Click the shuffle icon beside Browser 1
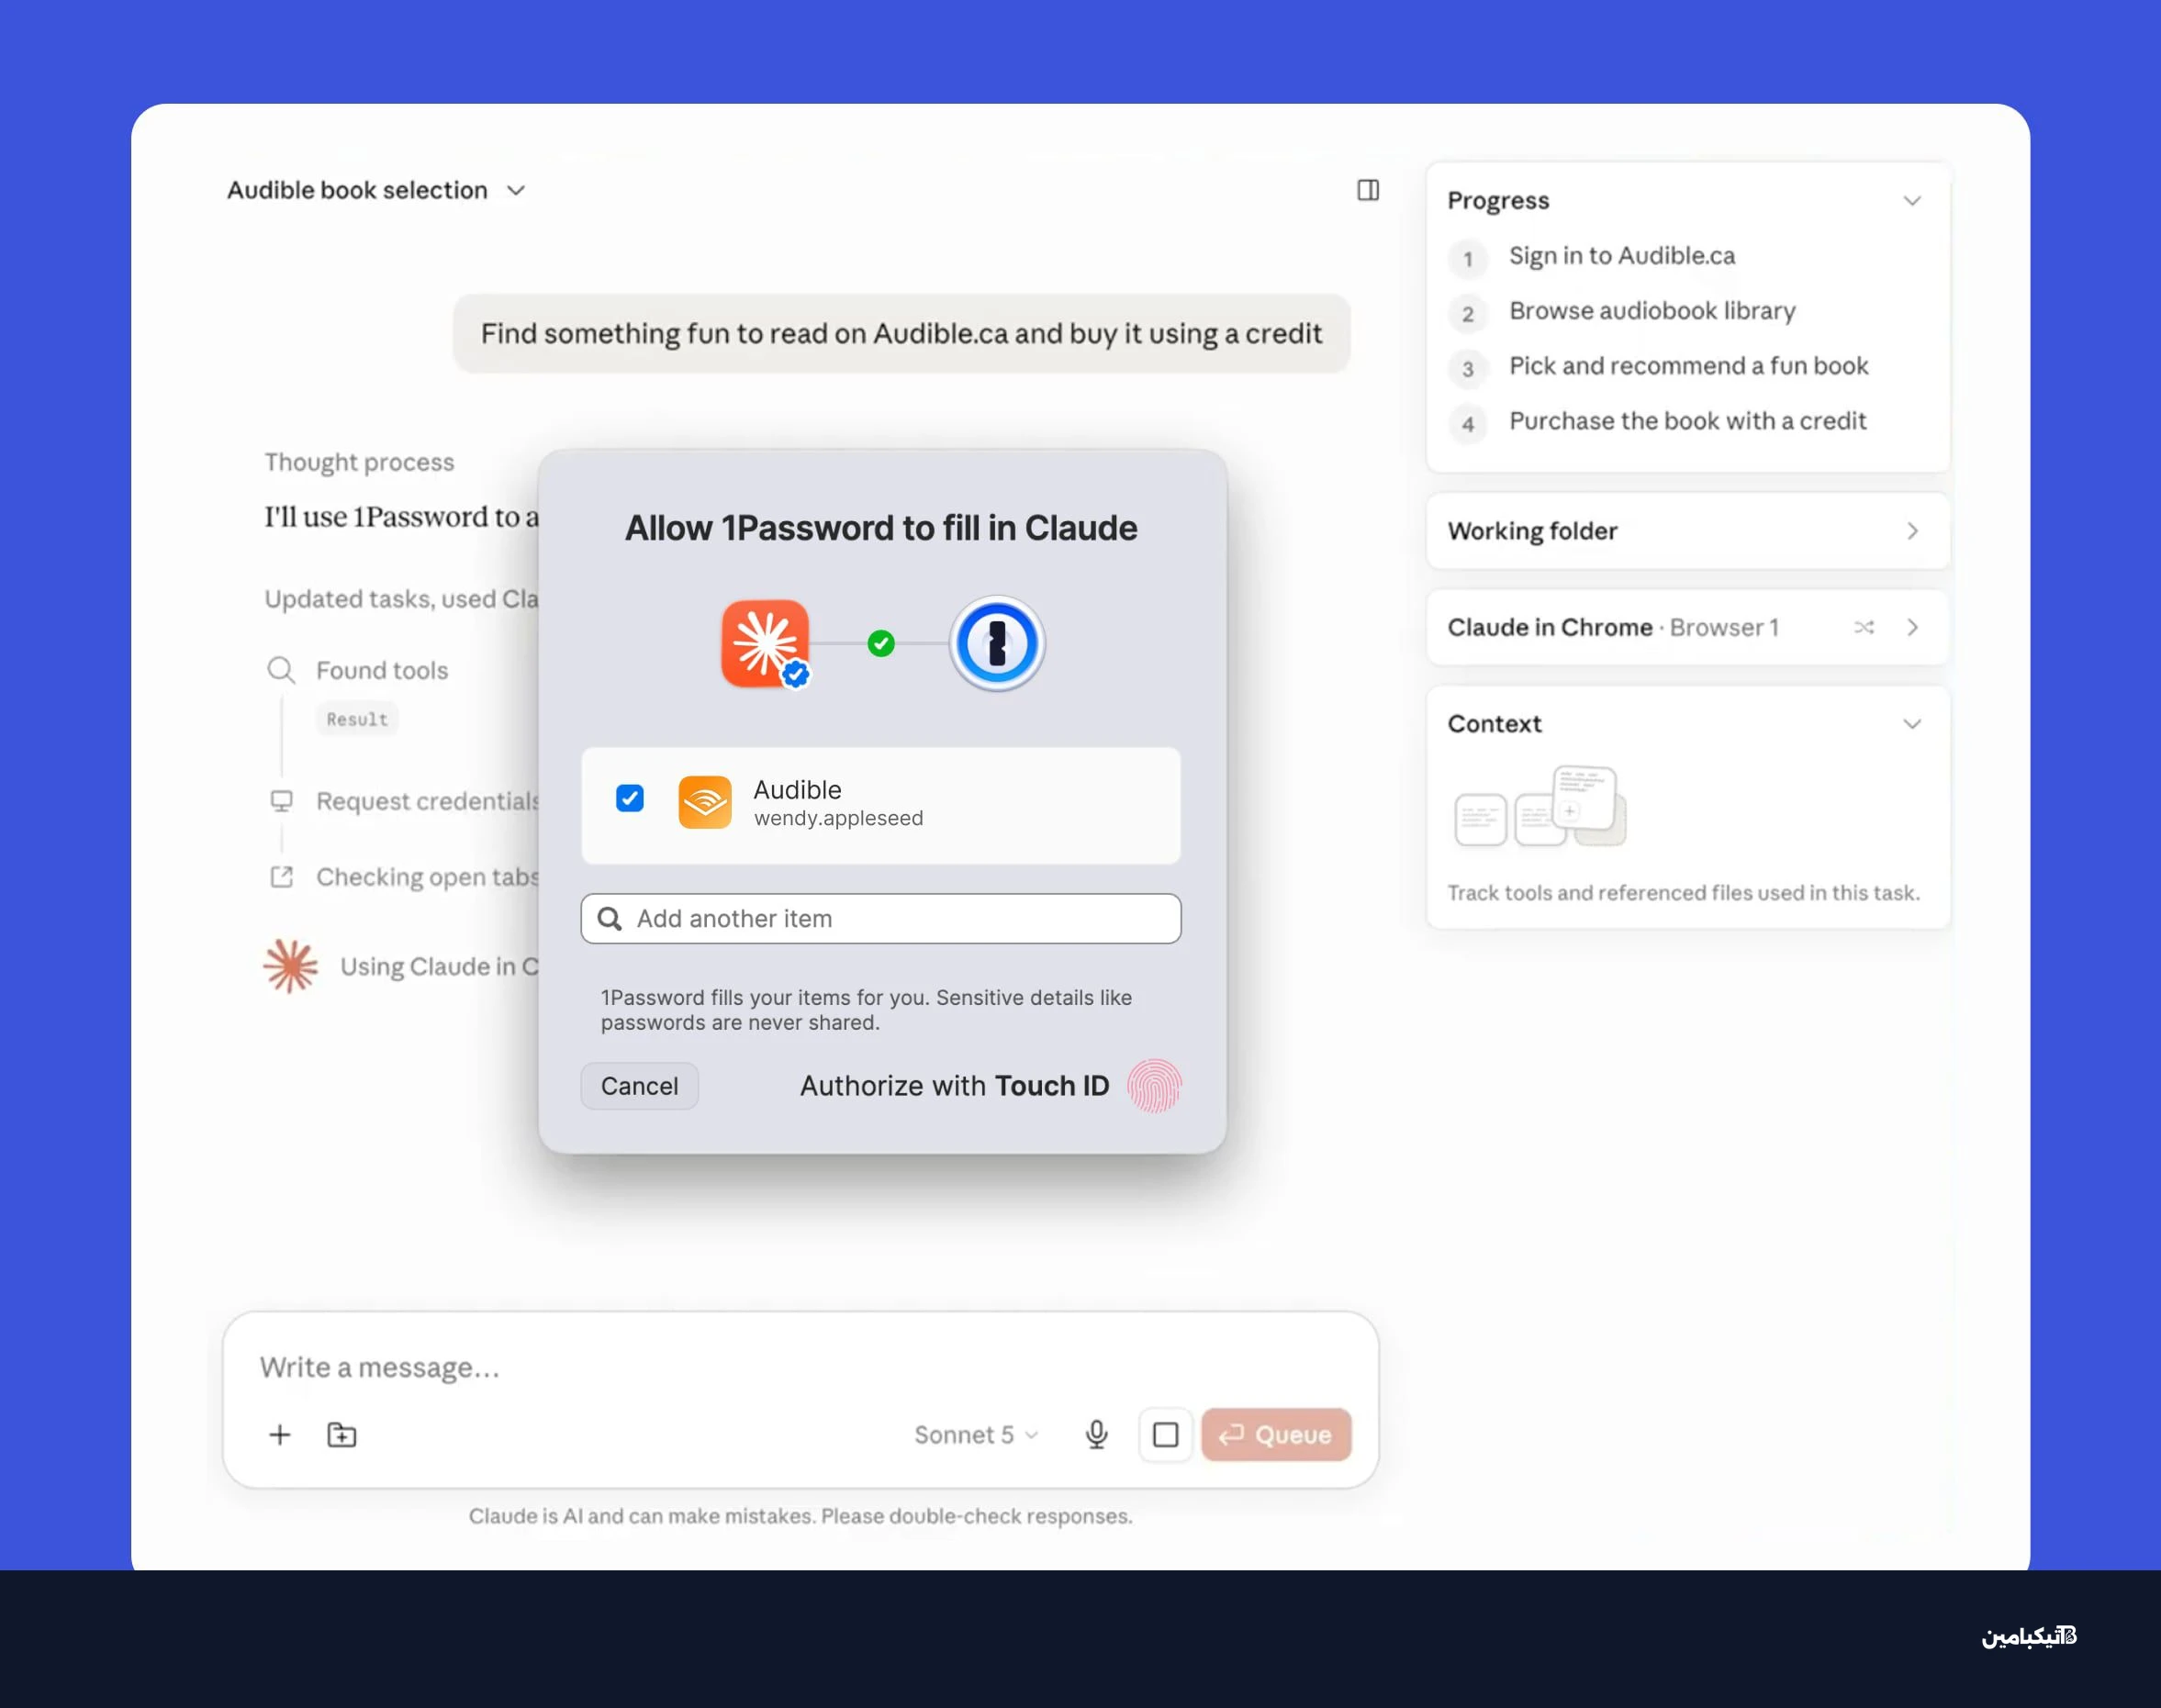This screenshot has height=1708, width=2161. click(1863, 627)
